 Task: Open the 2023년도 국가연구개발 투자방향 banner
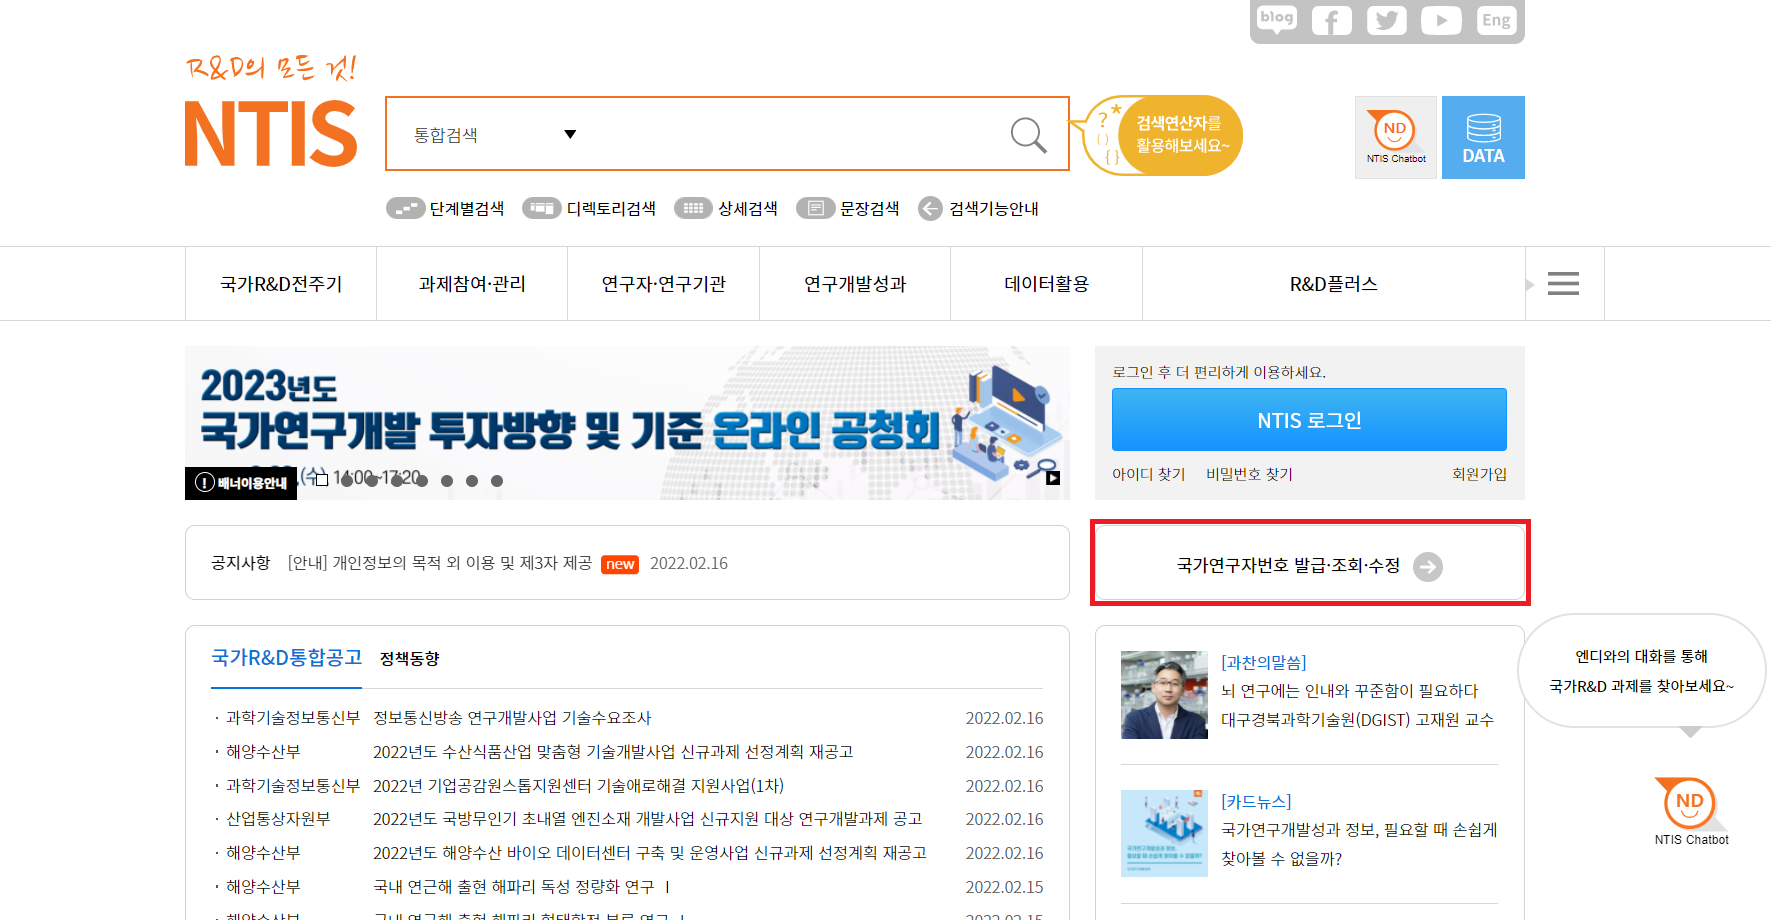point(627,423)
